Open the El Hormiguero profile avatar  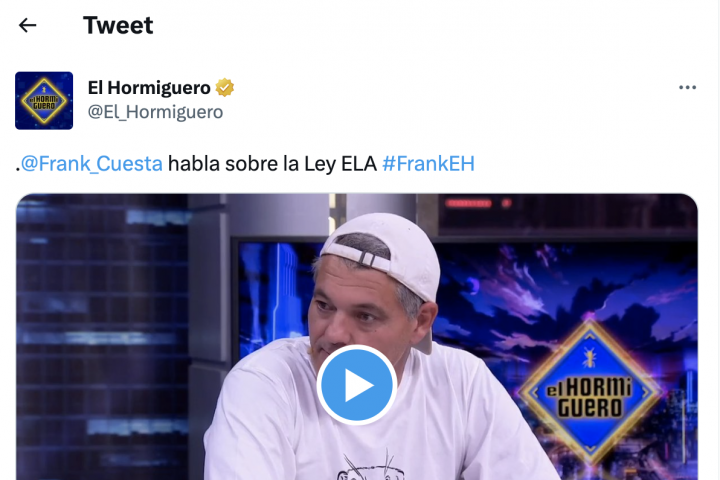click(x=44, y=101)
